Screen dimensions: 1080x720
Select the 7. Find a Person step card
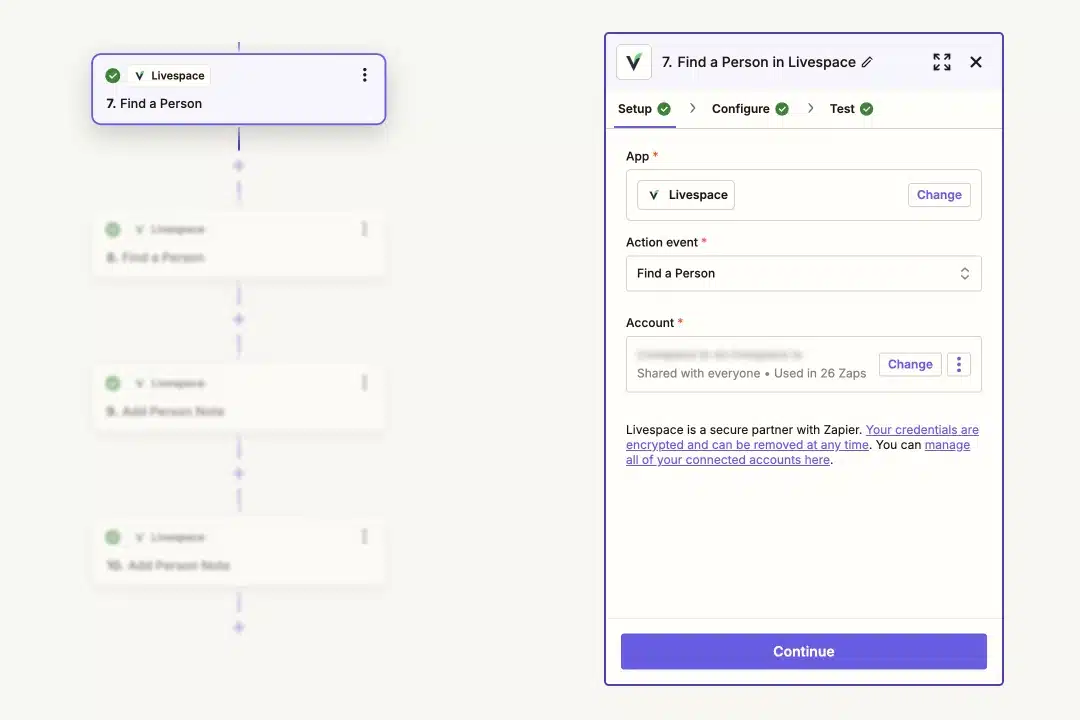pyautogui.click(x=238, y=89)
